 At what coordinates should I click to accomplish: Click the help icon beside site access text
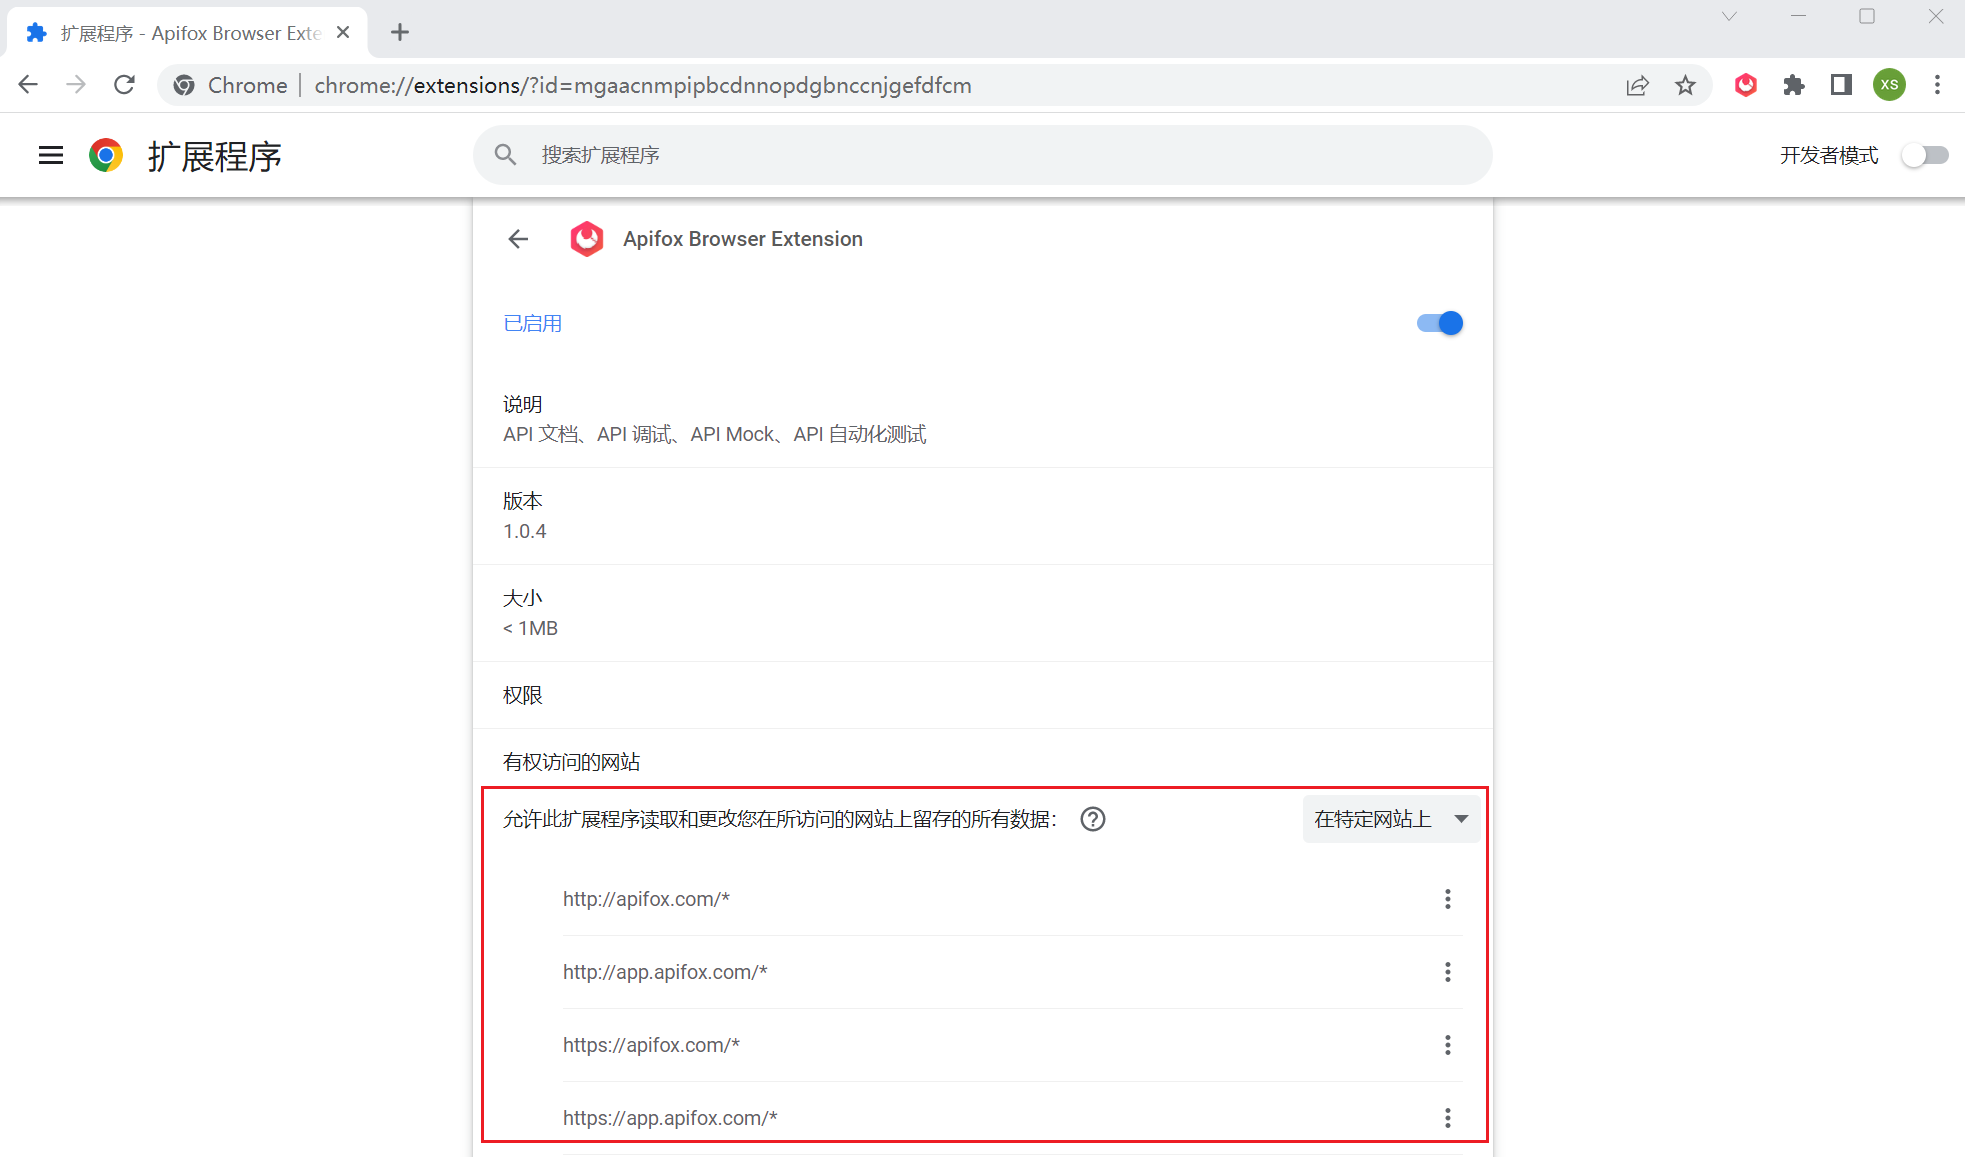coord(1093,819)
